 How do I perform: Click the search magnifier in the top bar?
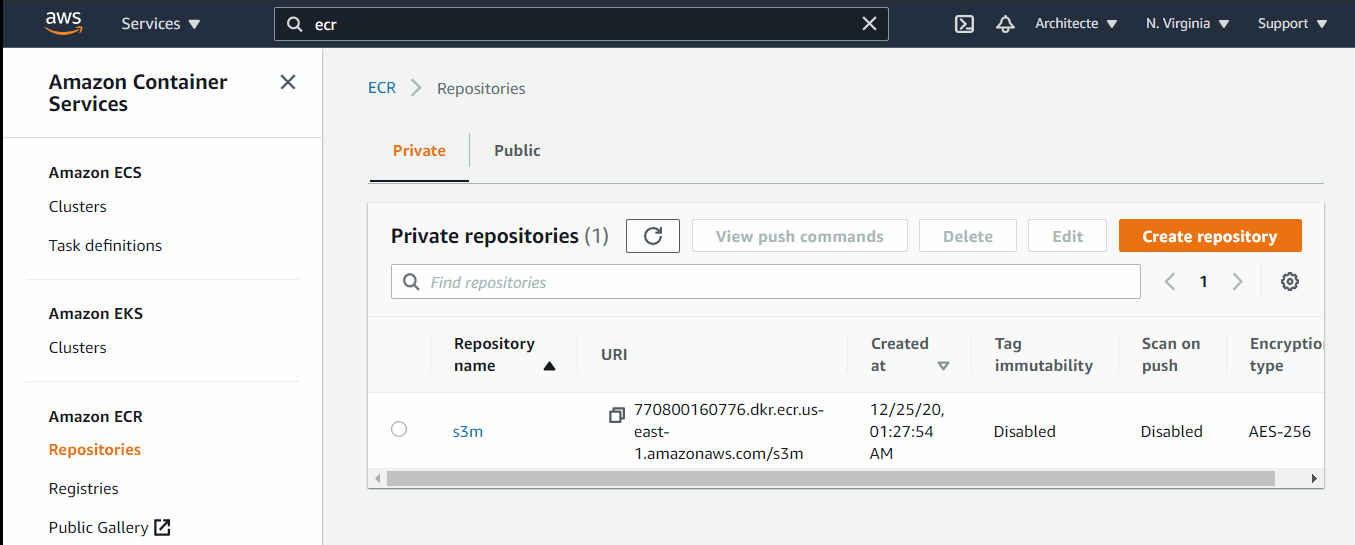click(x=294, y=24)
